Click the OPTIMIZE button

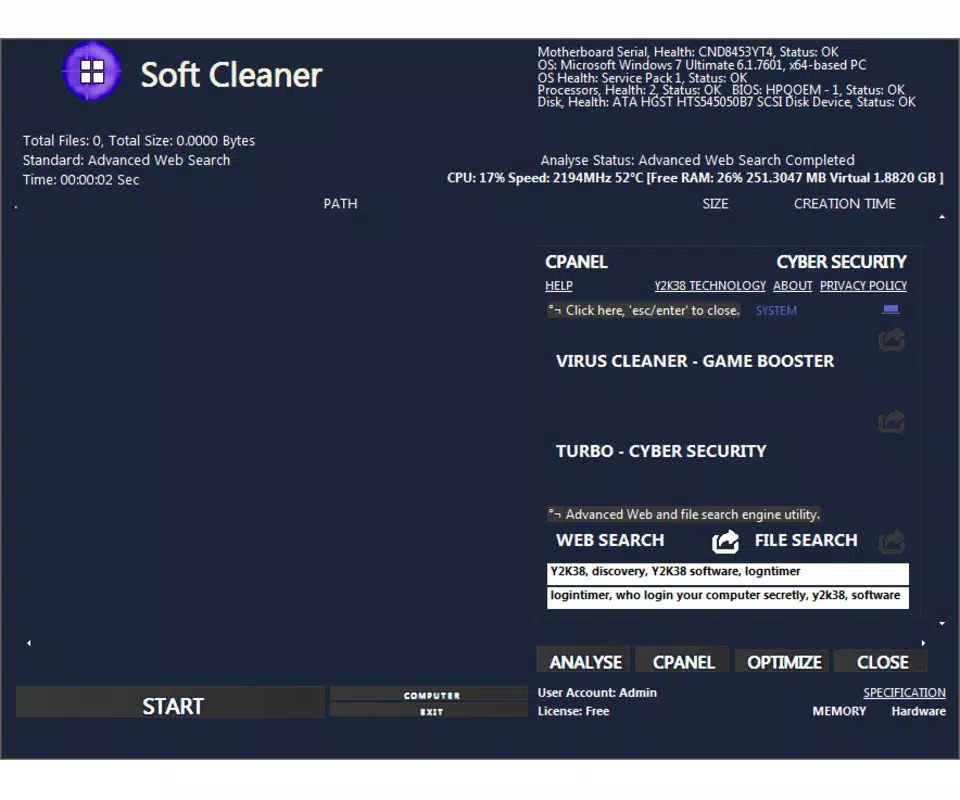[783, 661]
